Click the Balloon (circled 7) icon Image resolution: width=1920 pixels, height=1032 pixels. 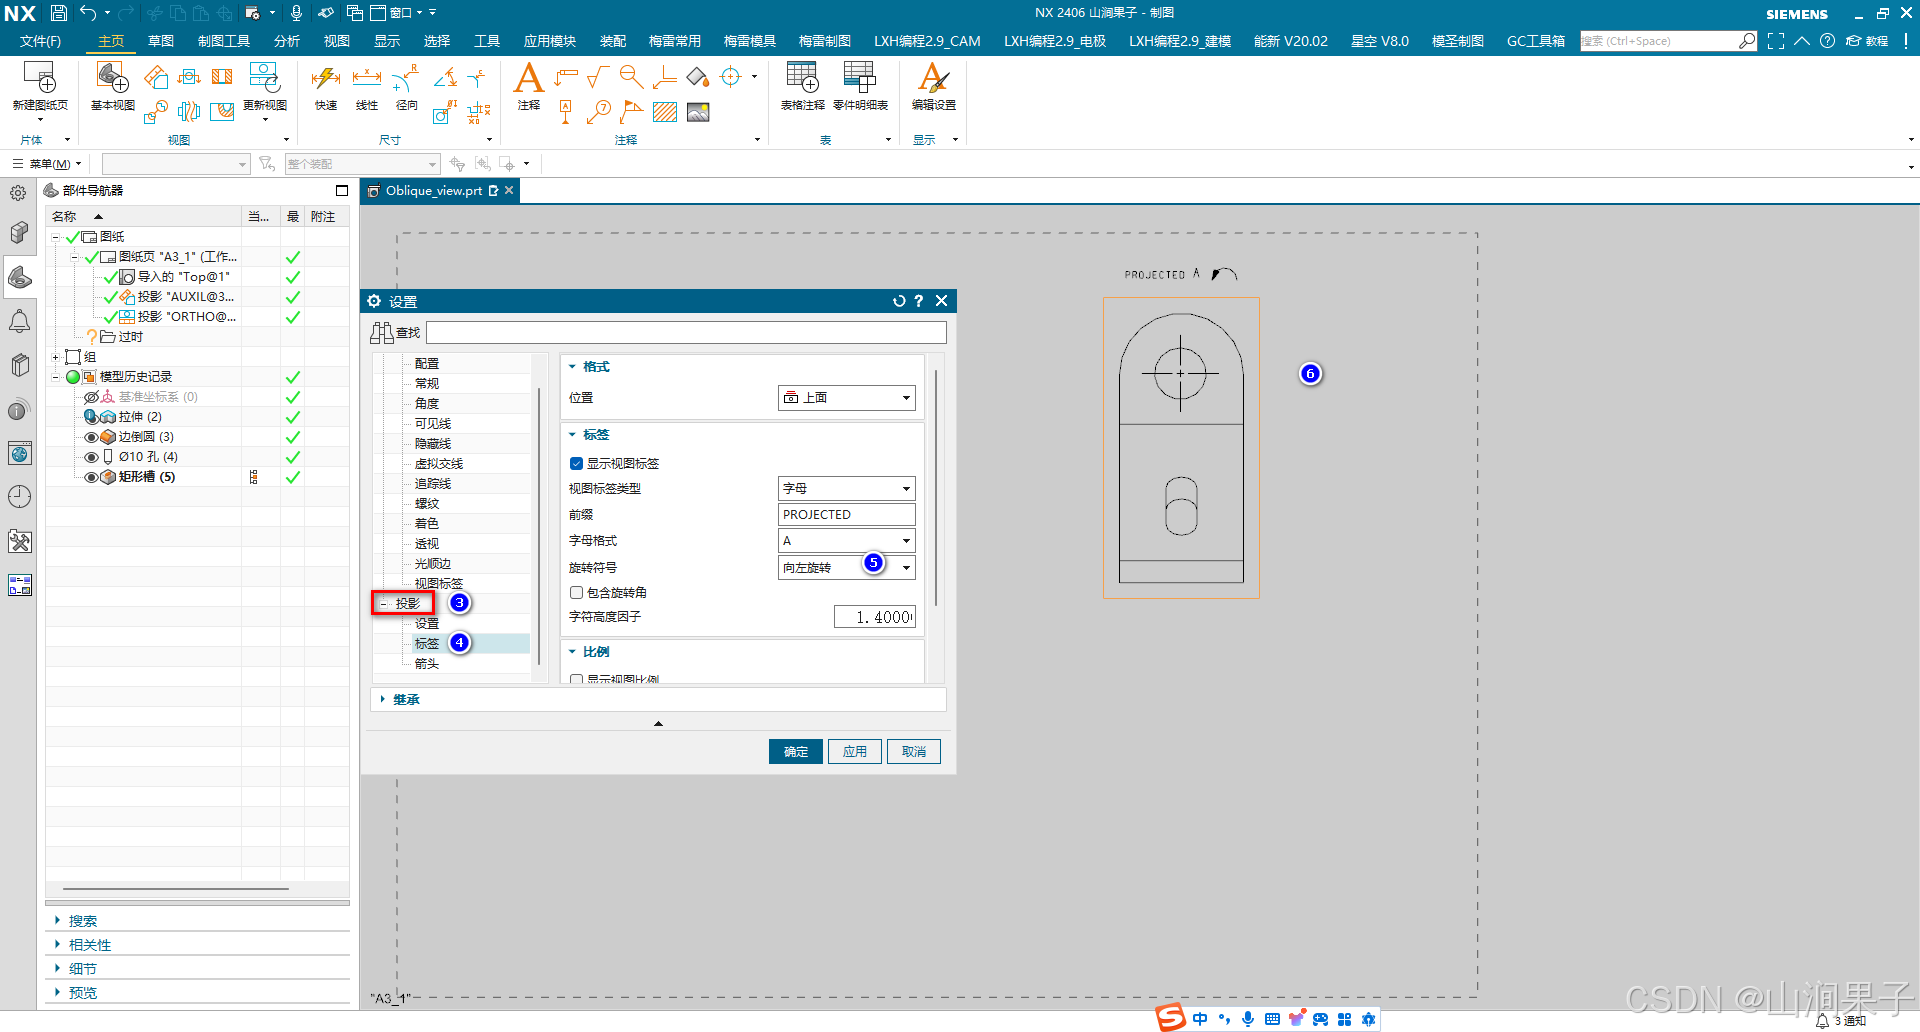coord(599,112)
